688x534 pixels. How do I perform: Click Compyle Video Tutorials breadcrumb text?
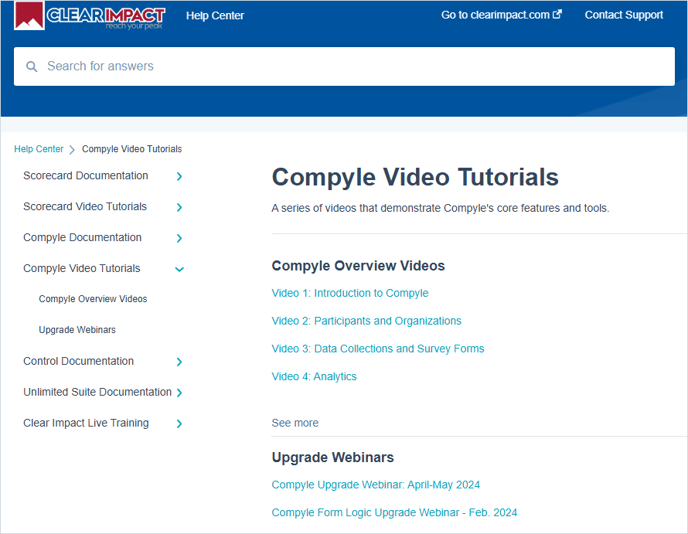tap(132, 149)
